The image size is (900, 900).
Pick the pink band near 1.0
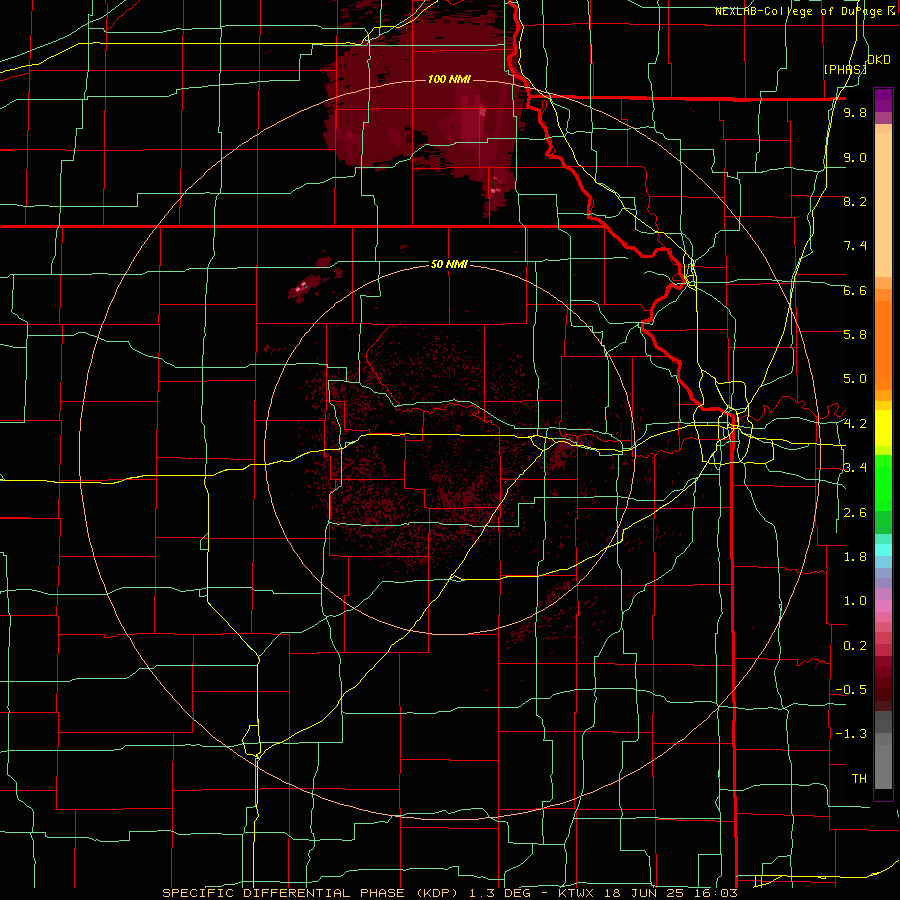(x=883, y=606)
